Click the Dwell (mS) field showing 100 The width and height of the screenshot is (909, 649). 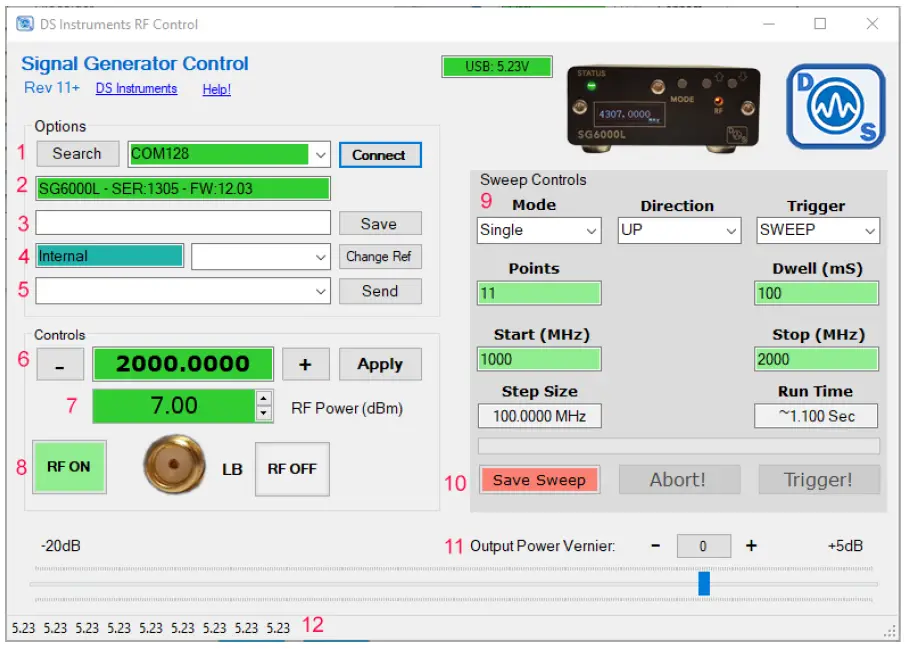(816, 293)
